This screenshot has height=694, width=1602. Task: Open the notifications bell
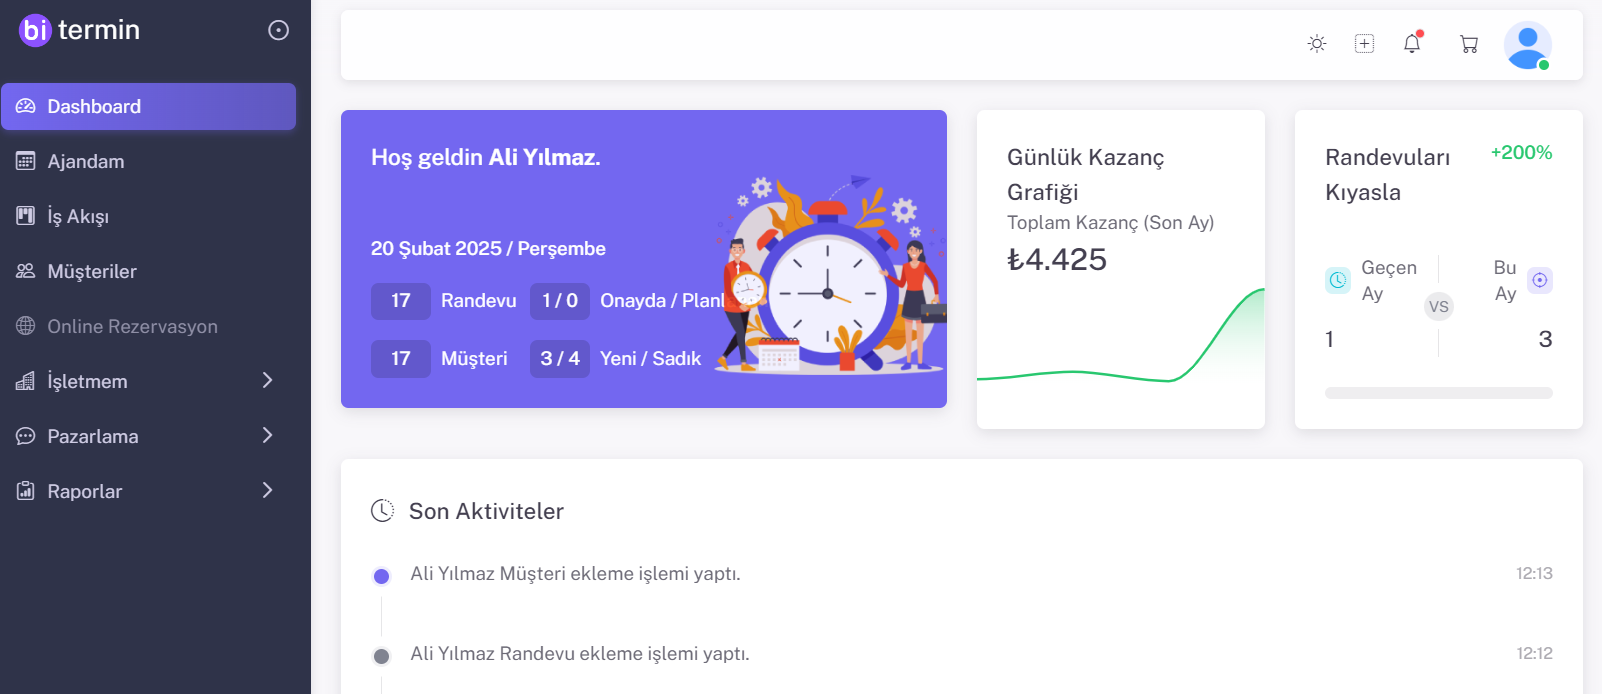(x=1412, y=44)
